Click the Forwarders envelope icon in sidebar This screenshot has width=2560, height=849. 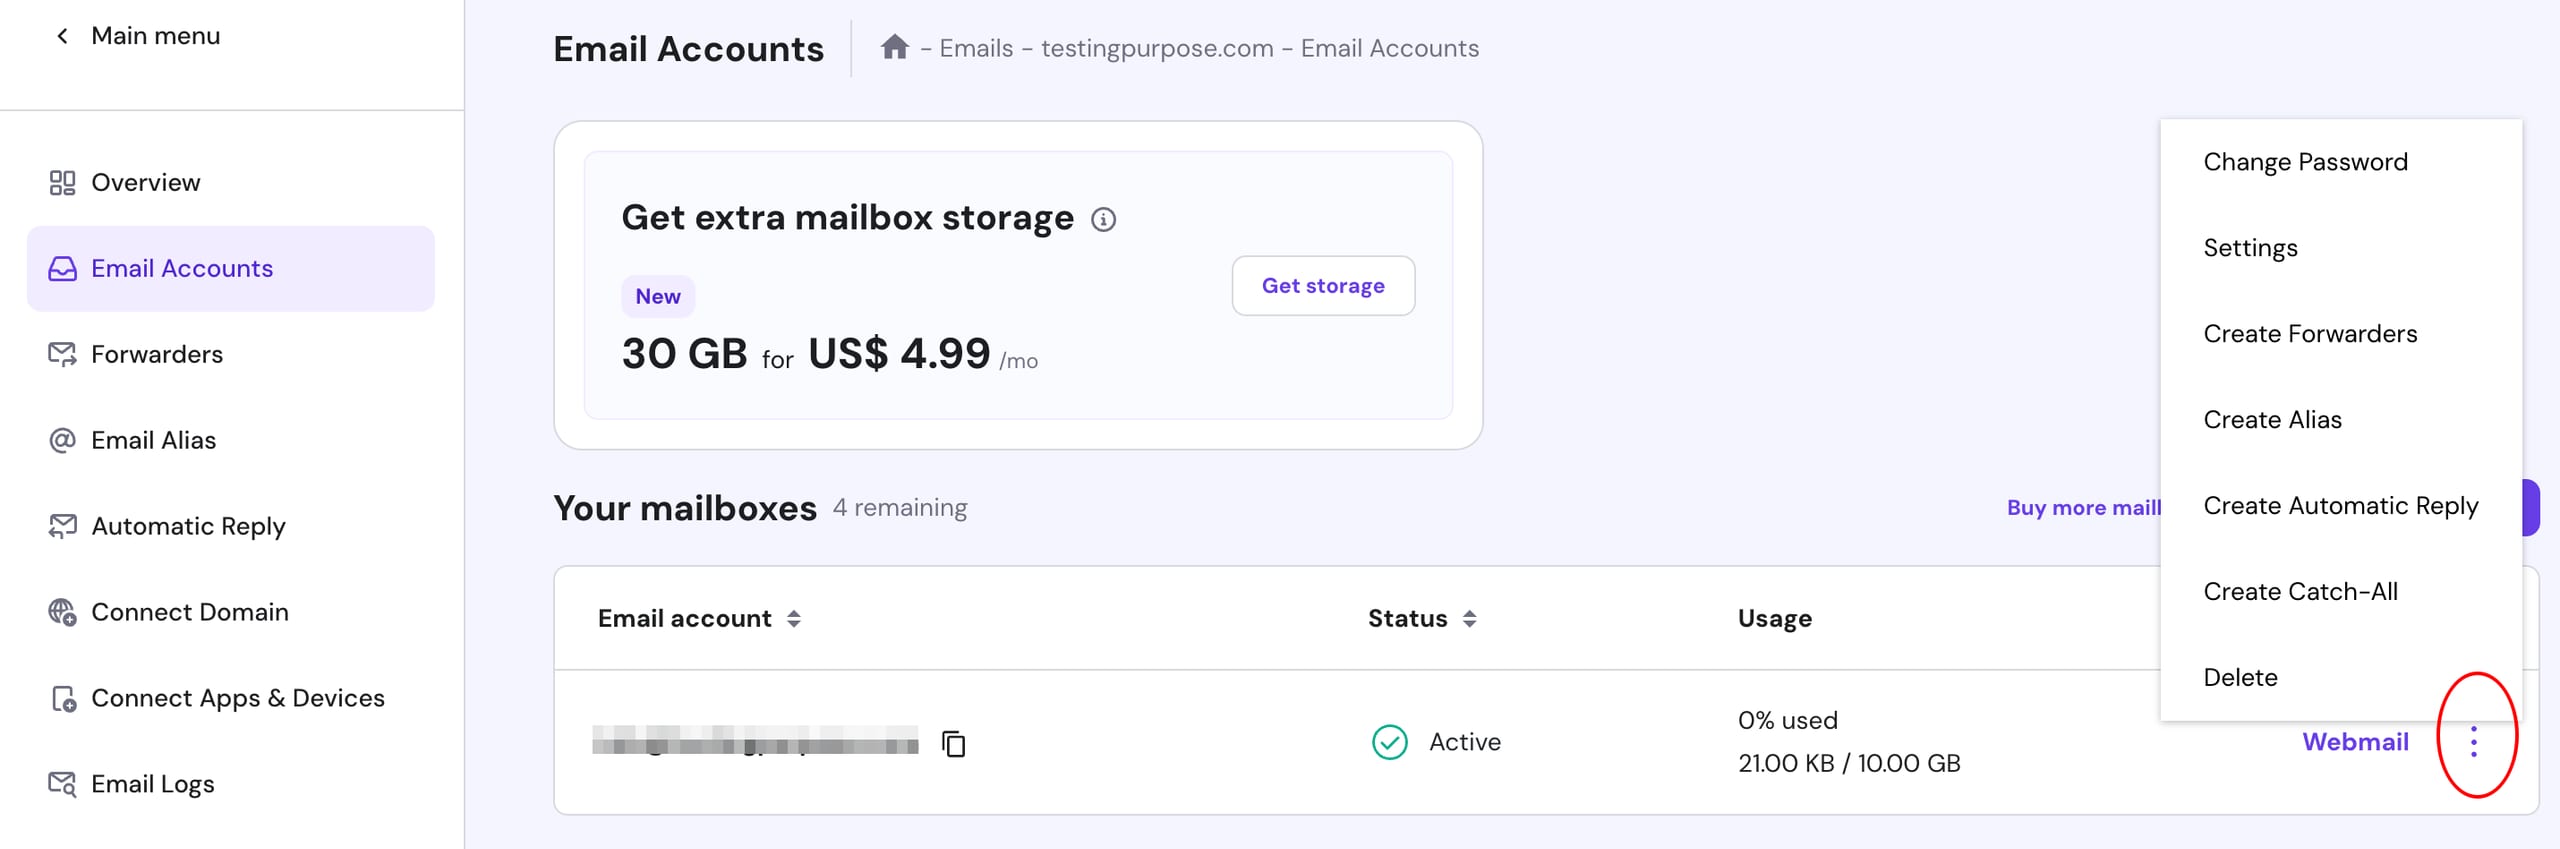(x=62, y=354)
